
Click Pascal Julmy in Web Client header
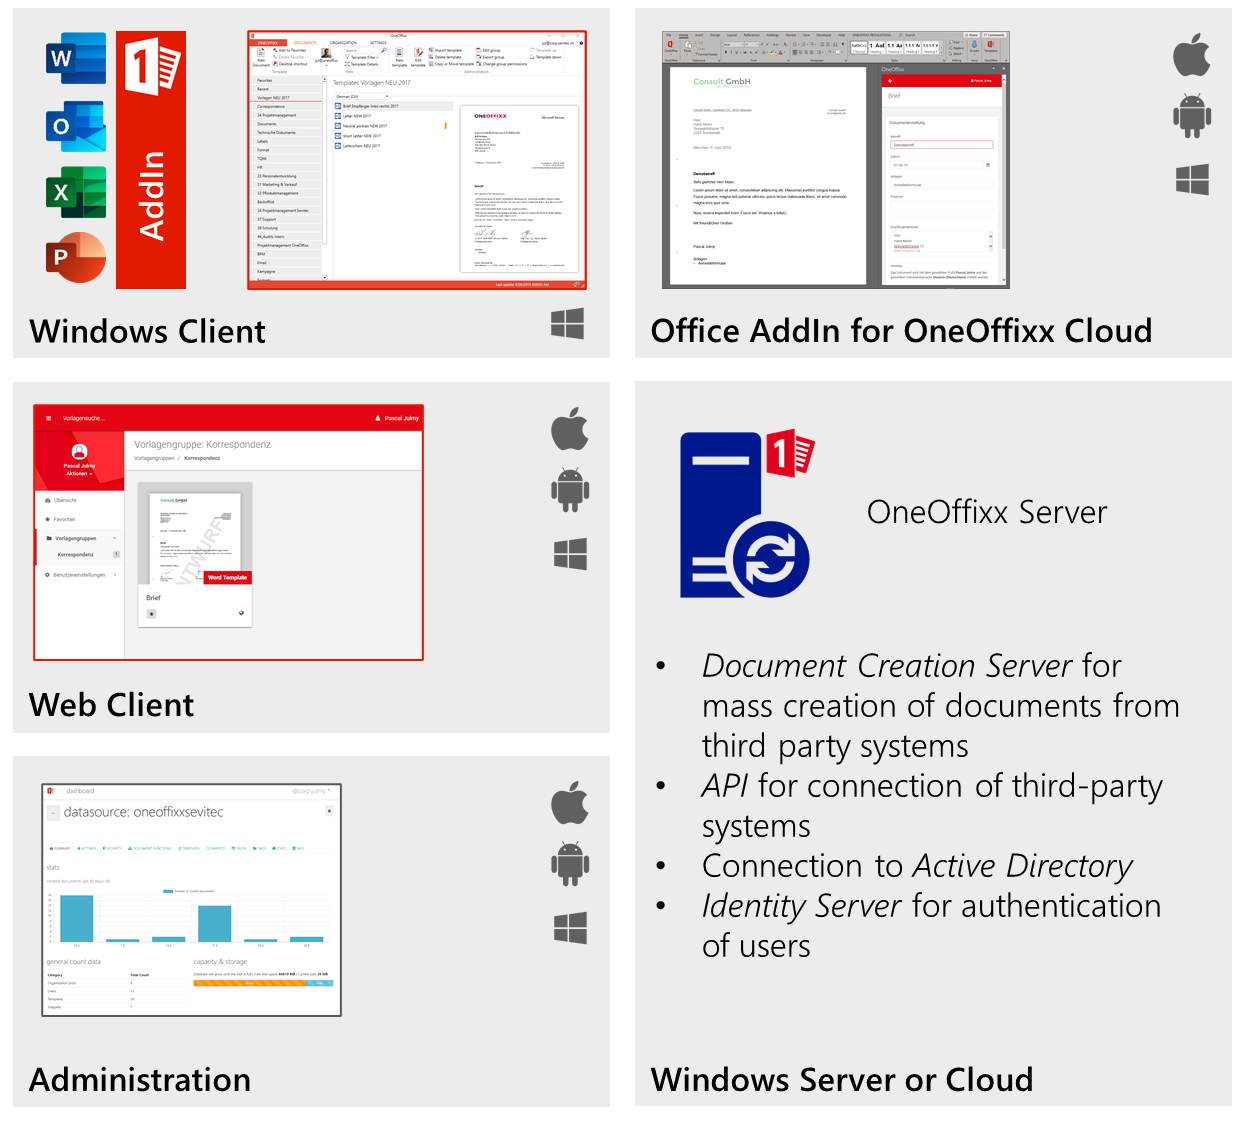[397, 418]
